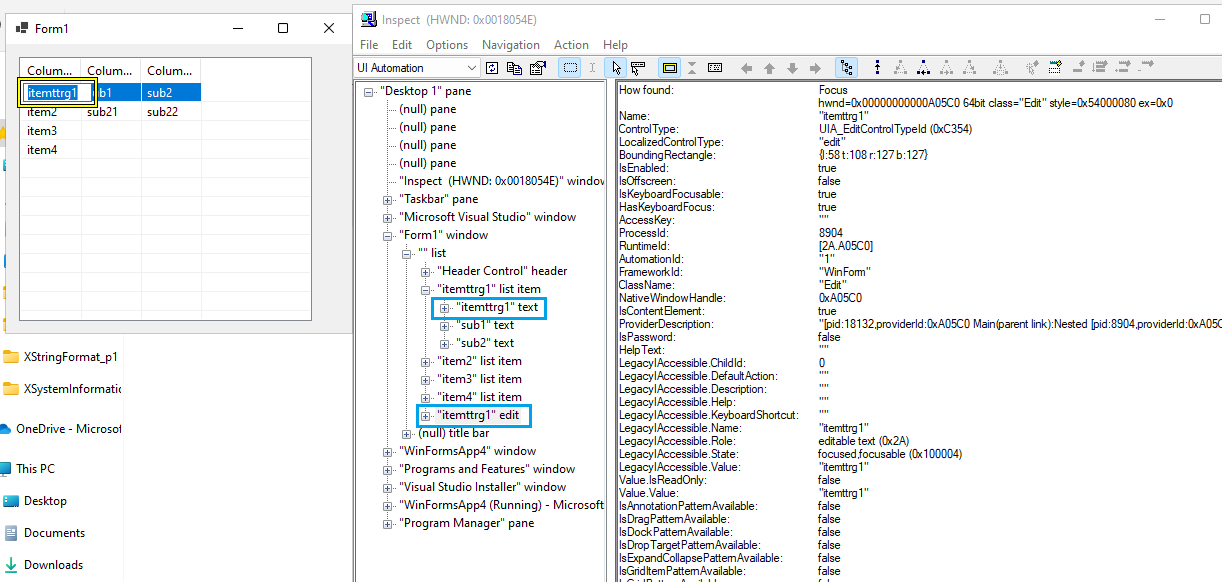Navigate to previous sibling with the left arrow
Image resolution: width=1222 pixels, height=582 pixels.
(747, 66)
